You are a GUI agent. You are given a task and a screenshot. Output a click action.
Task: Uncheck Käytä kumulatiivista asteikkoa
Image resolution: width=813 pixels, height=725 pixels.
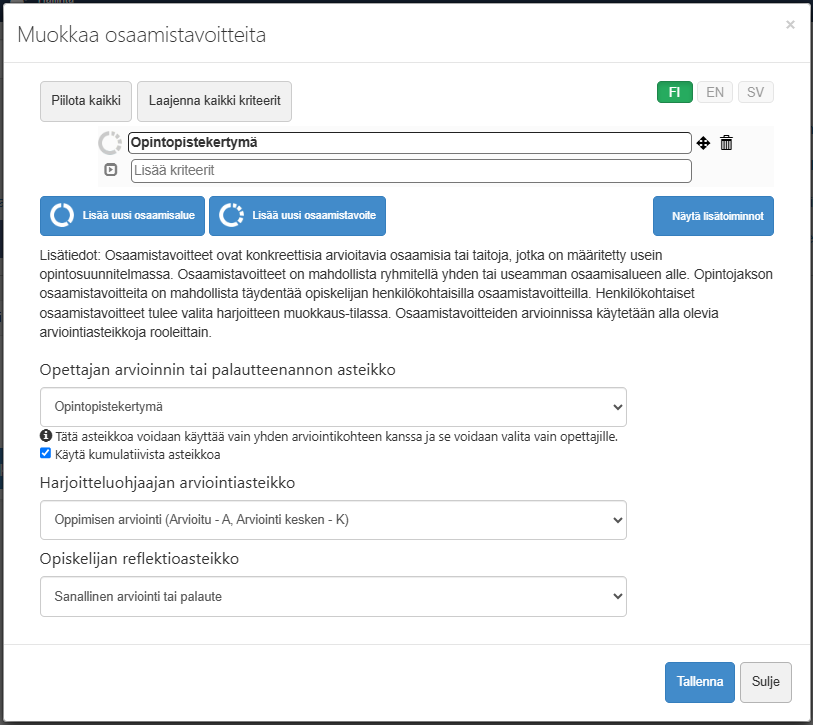point(46,453)
